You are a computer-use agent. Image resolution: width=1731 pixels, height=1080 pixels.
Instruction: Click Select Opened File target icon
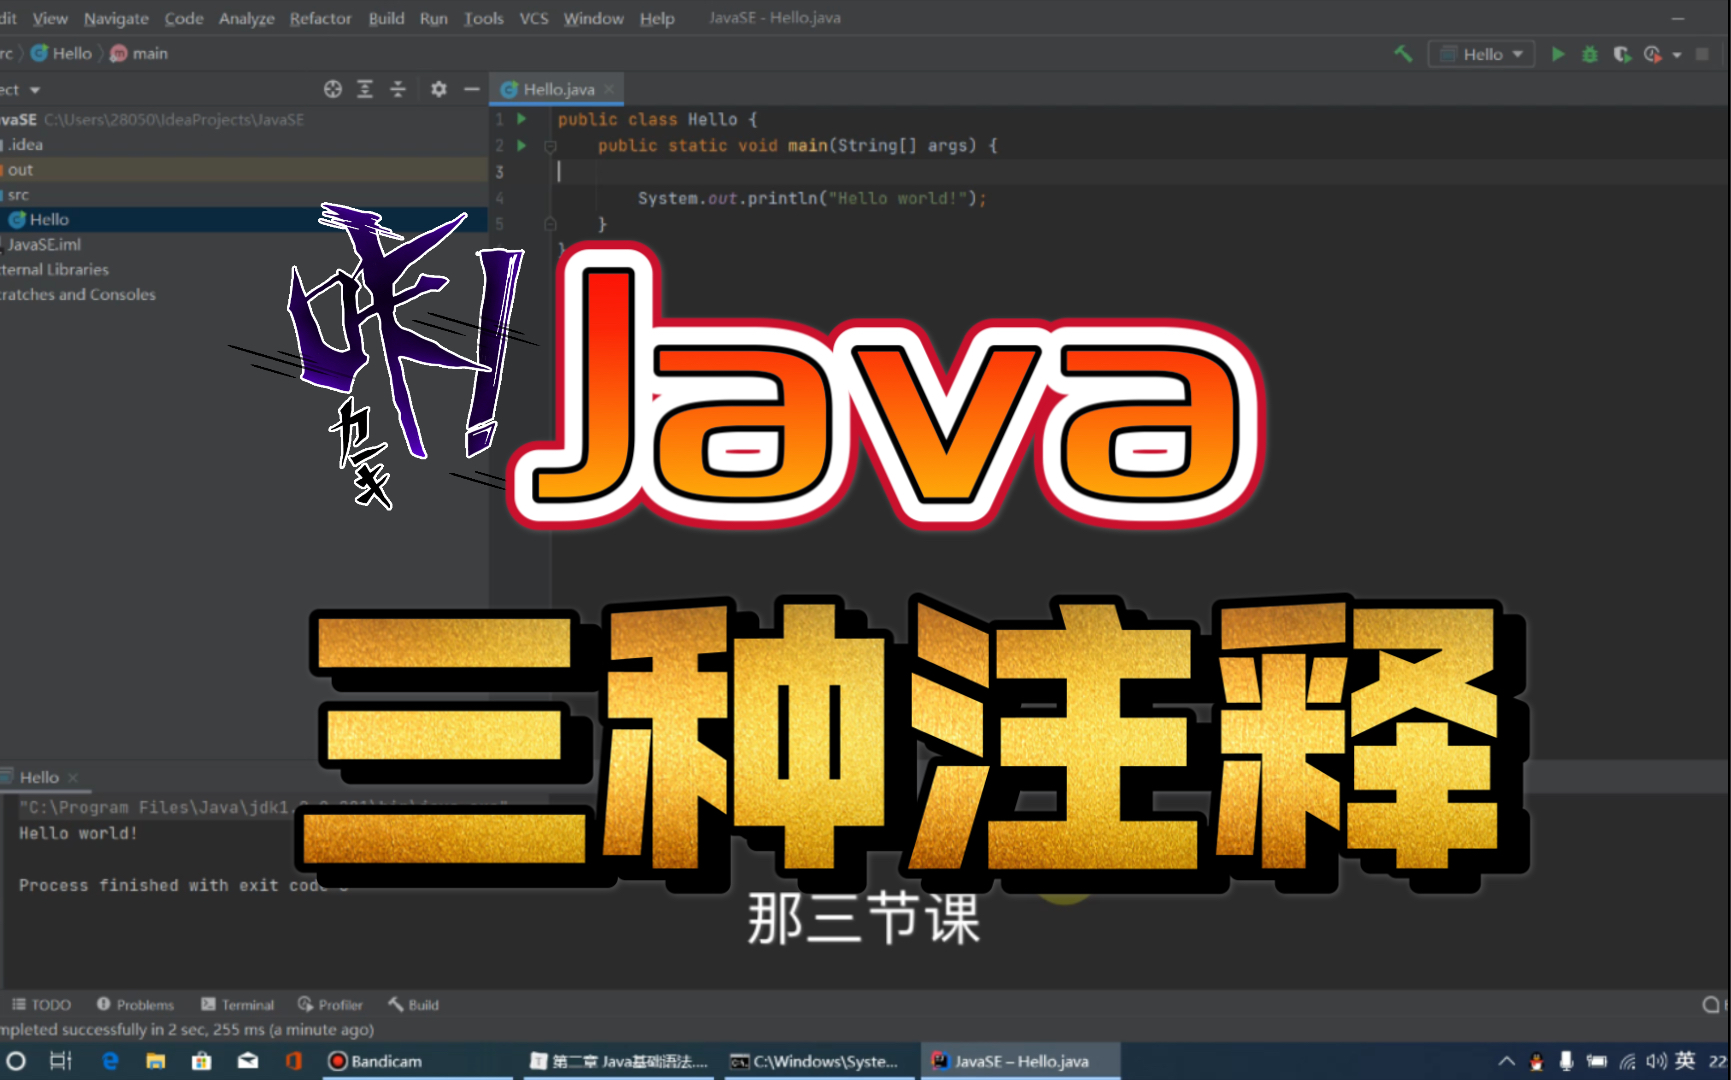[x=333, y=89]
